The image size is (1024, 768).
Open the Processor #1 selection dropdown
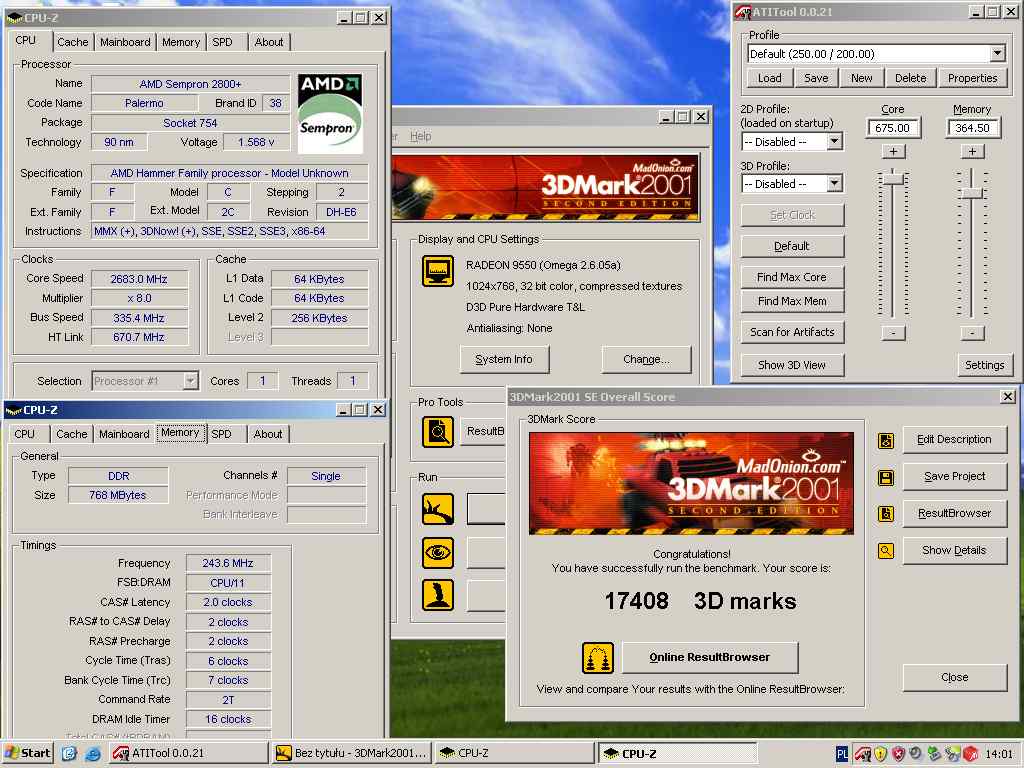coord(190,381)
